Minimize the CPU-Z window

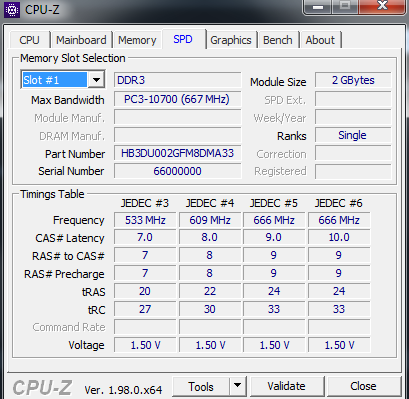coord(318,7)
